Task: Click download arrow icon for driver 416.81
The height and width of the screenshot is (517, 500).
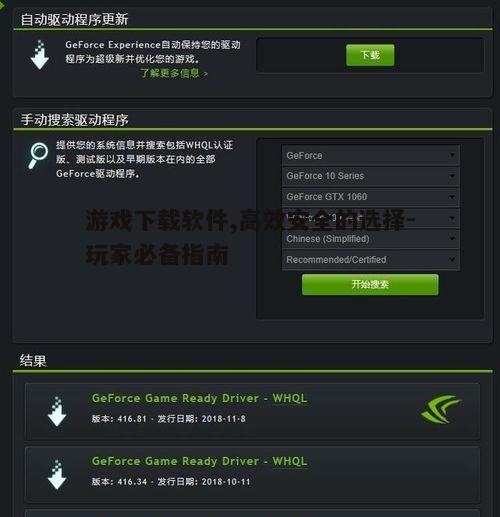Action: tap(57, 411)
